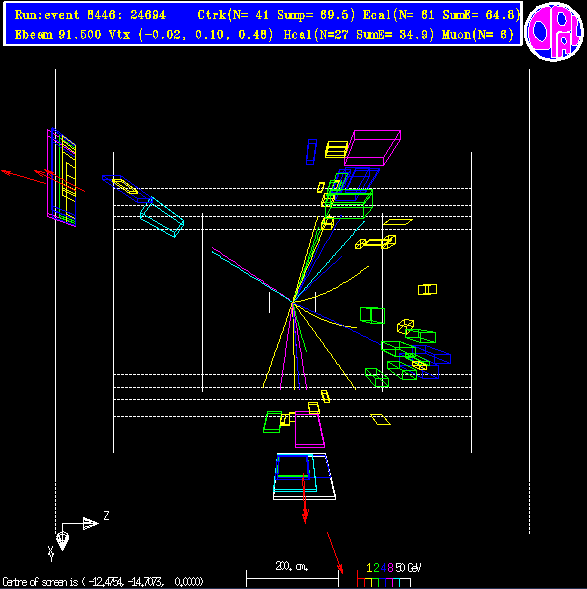Select the endcap detector cluster on the far left
Viewport: 587px width, 589px height.
(x=62, y=177)
